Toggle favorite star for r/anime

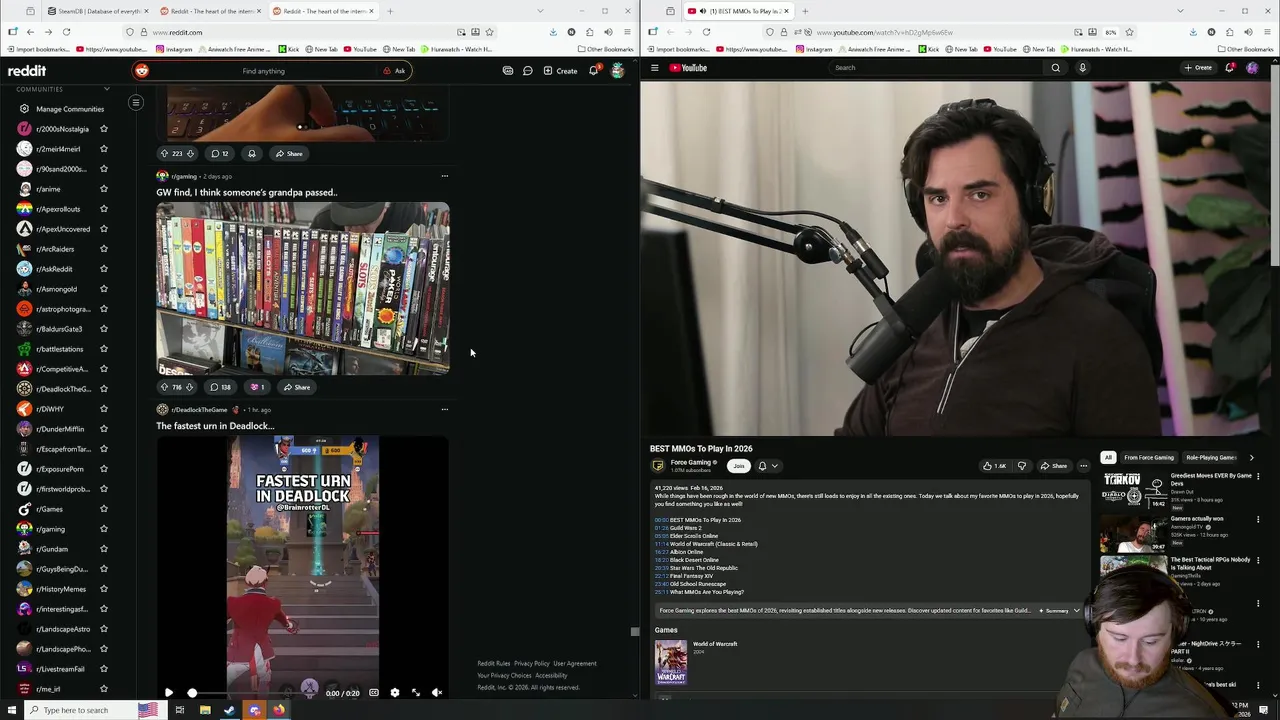pos(103,189)
